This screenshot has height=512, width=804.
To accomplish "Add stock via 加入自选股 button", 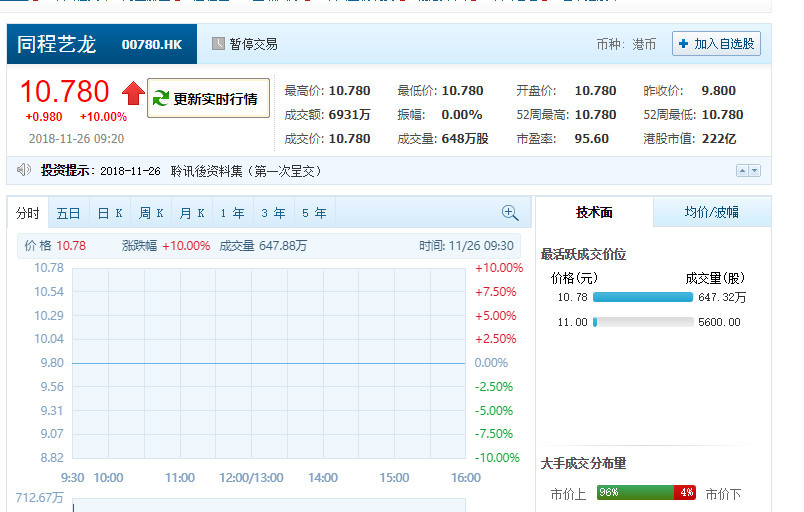I will [x=716, y=44].
